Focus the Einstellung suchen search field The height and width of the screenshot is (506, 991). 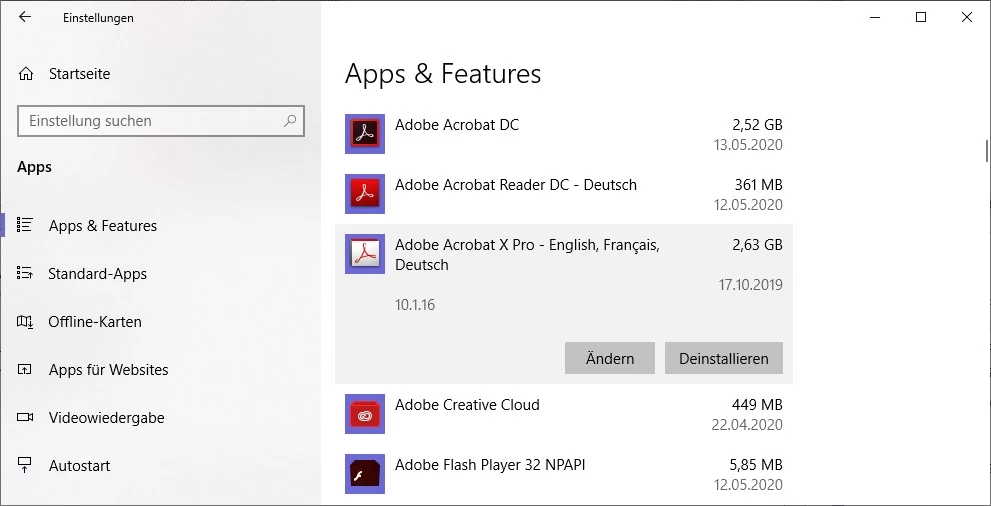161,121
